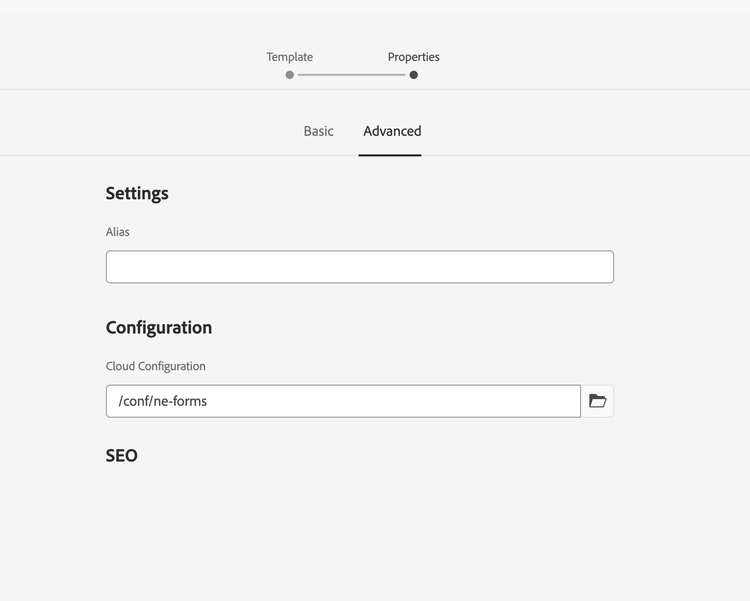Click the Template step dot indicator
This screenshot has height=601, width=750.
(289, 75)
